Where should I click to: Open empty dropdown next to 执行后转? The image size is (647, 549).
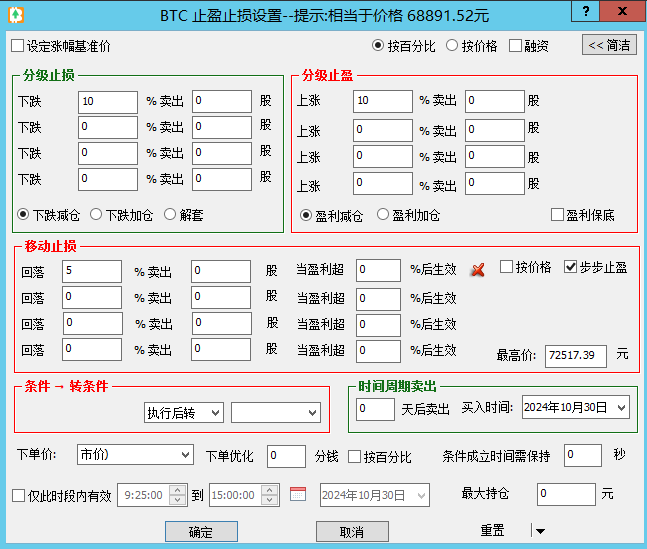(x=276, y=412)
